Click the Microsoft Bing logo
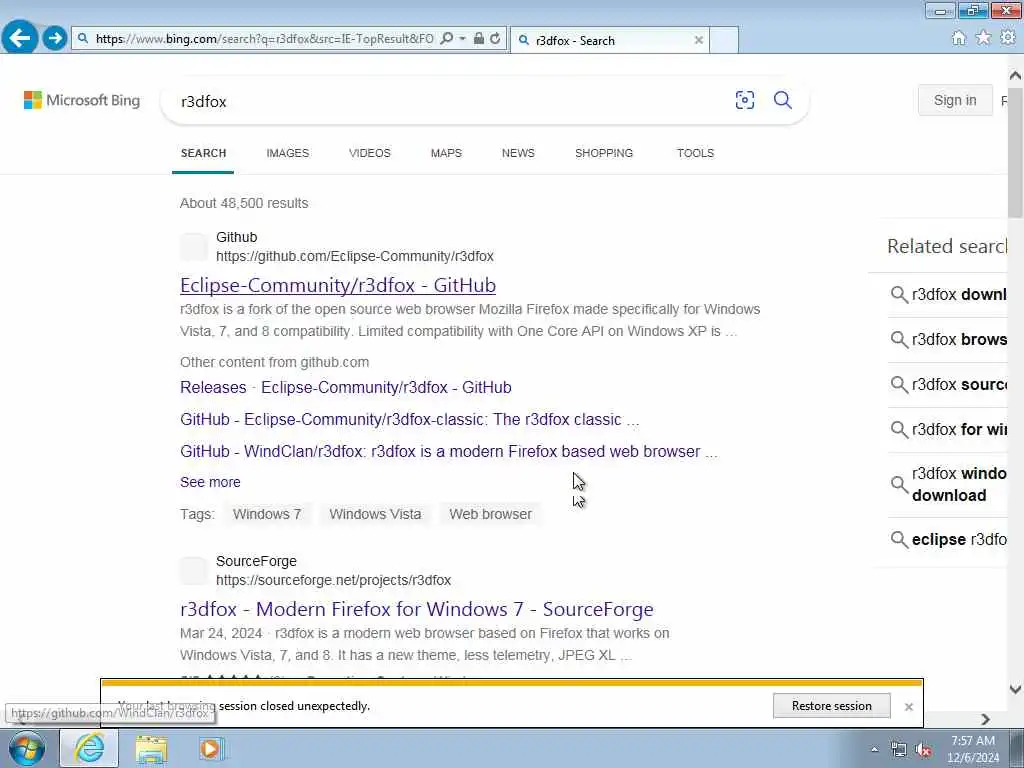This screenshot has height=768, width=1024. click(82, 100)
